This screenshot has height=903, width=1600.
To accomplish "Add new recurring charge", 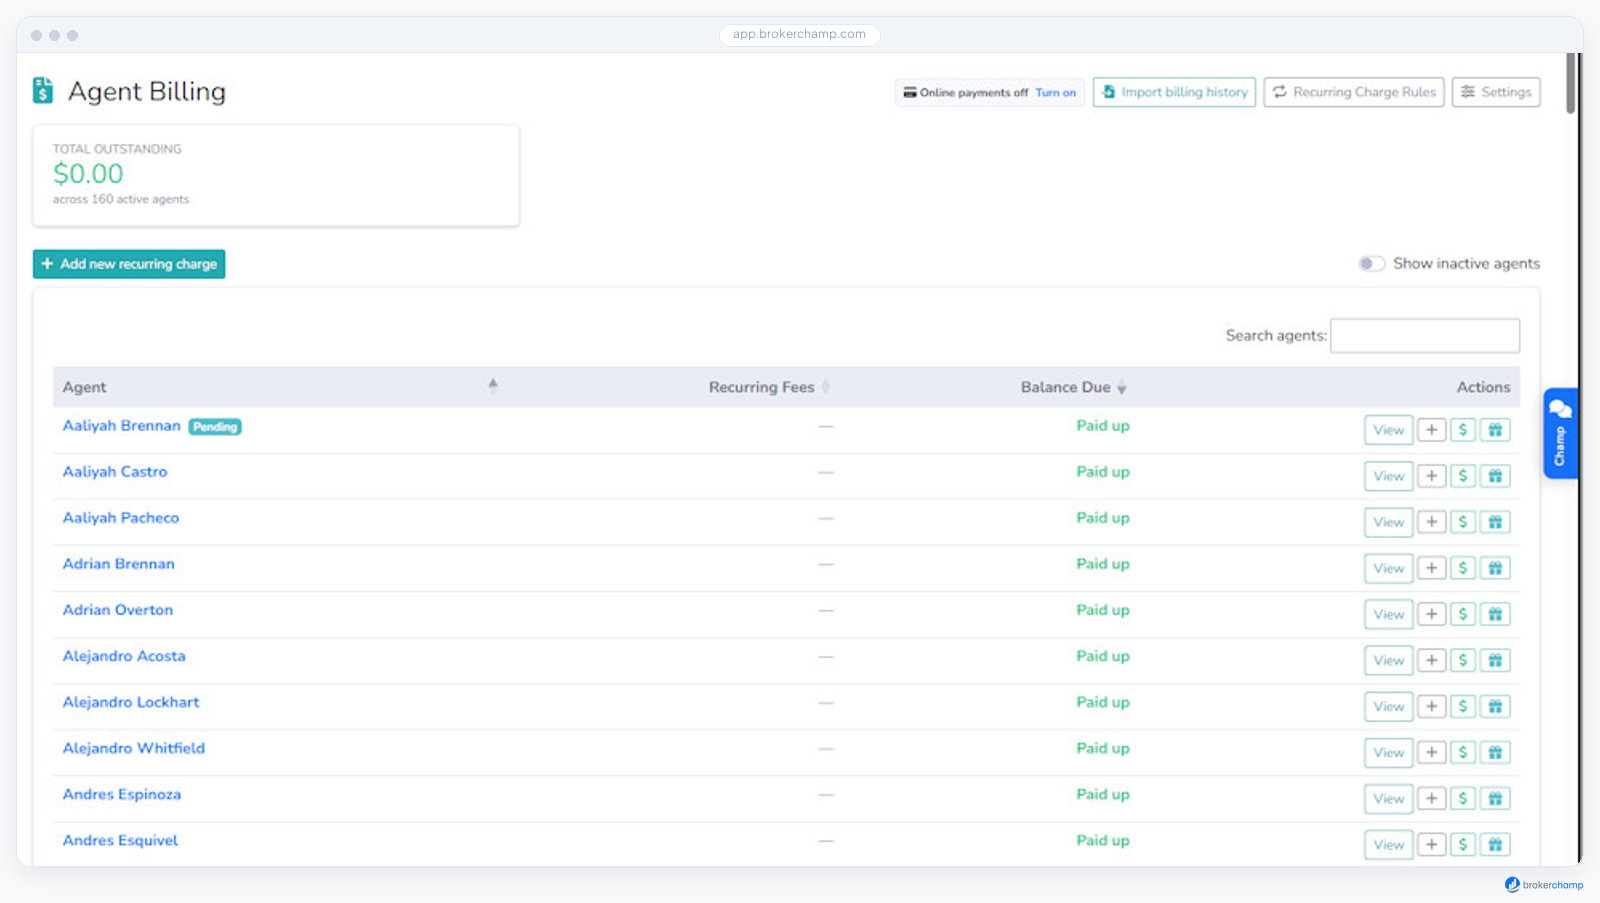I will point(129,264).
